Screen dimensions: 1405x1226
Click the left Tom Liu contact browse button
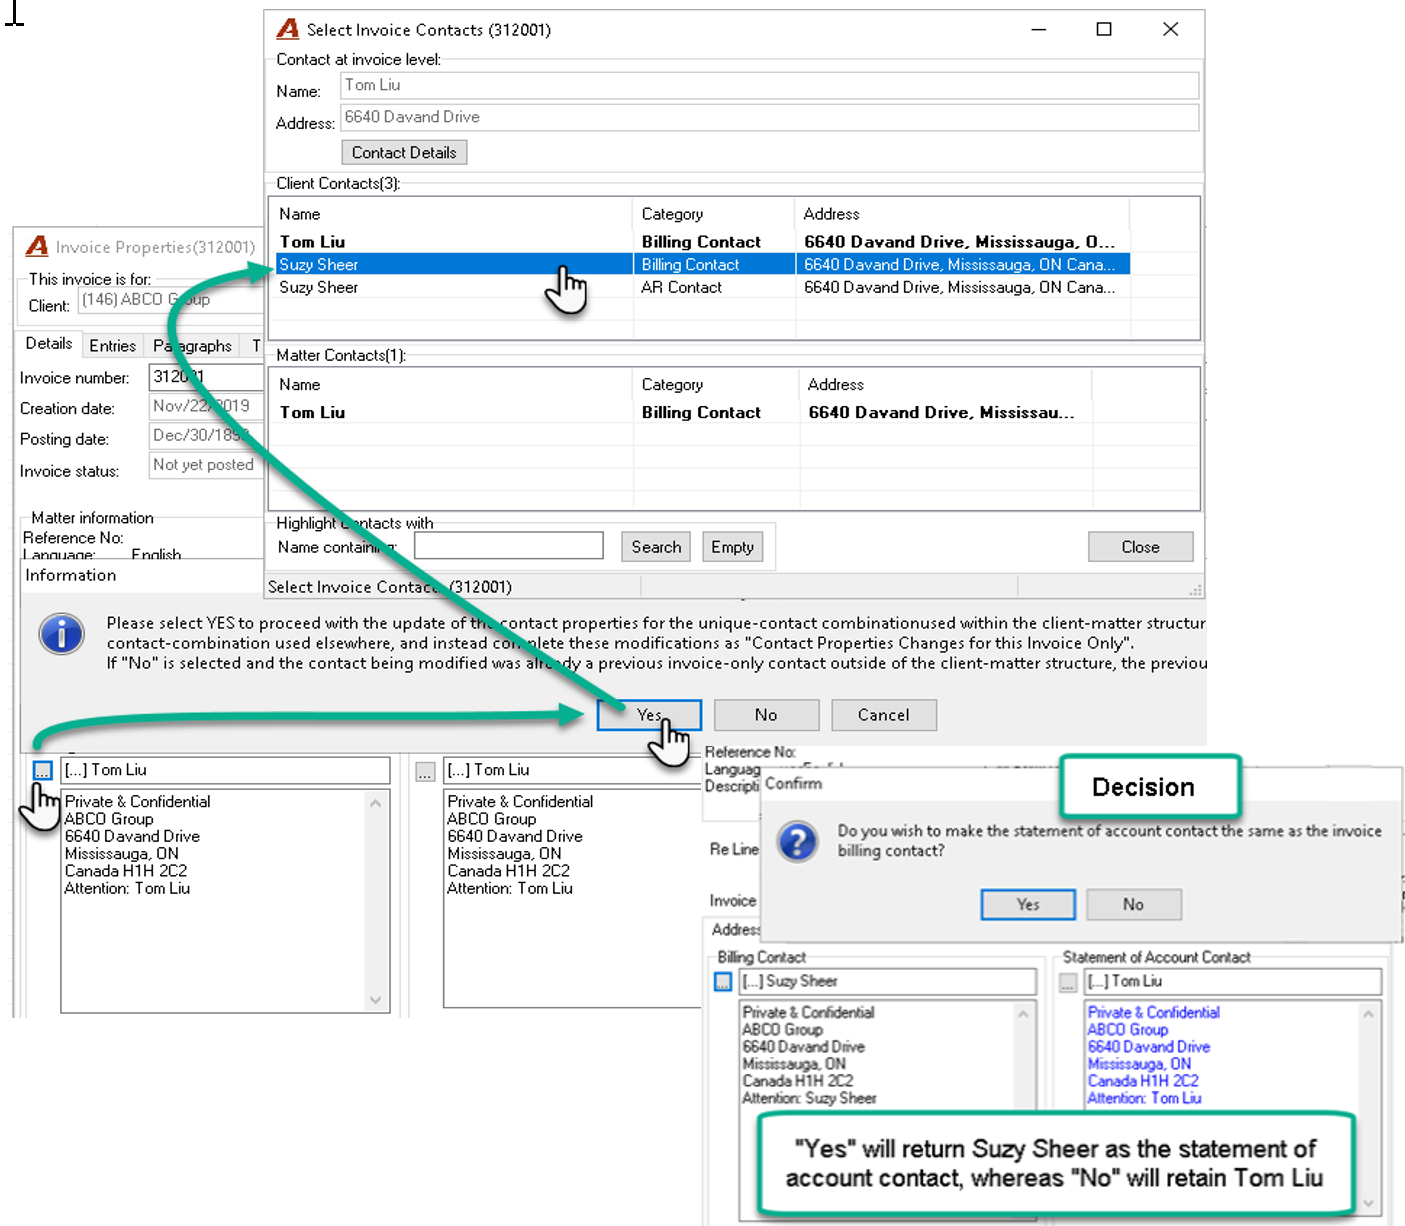(x=42, y=771)
